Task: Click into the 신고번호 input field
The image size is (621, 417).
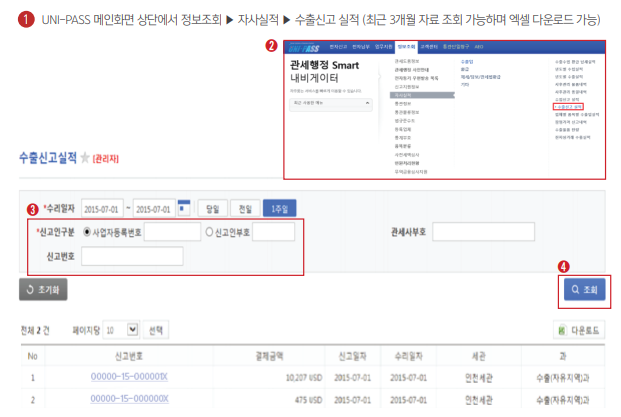Action: tap(133, 256)
